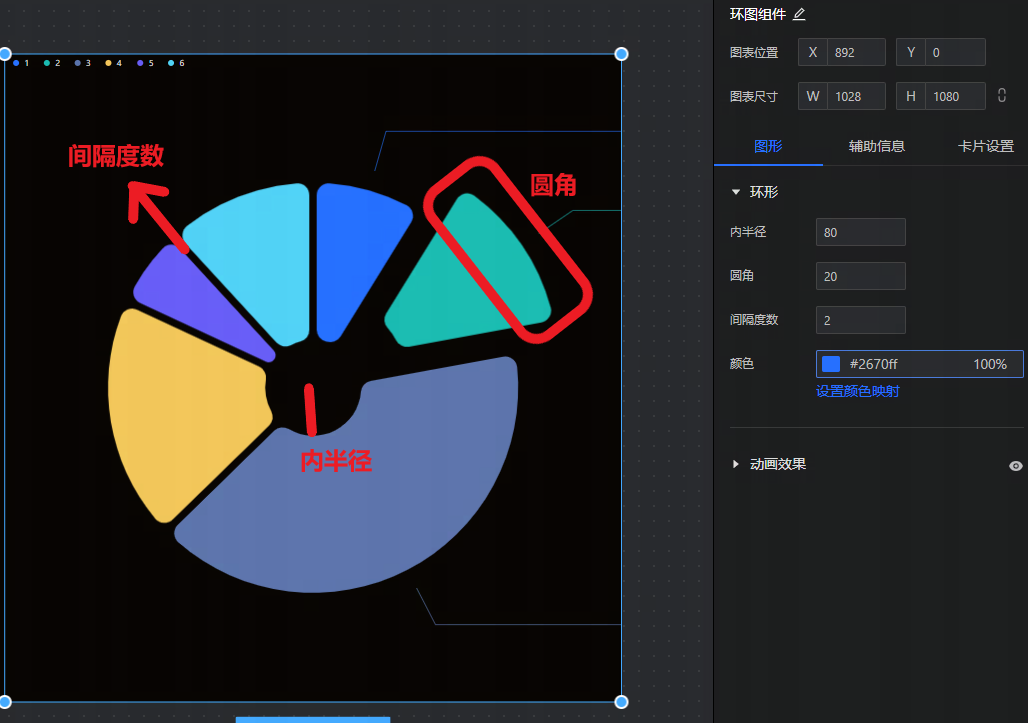Toggle legend item 3 in the chart
1028x723 pixels.
click(x=83, y=63)
